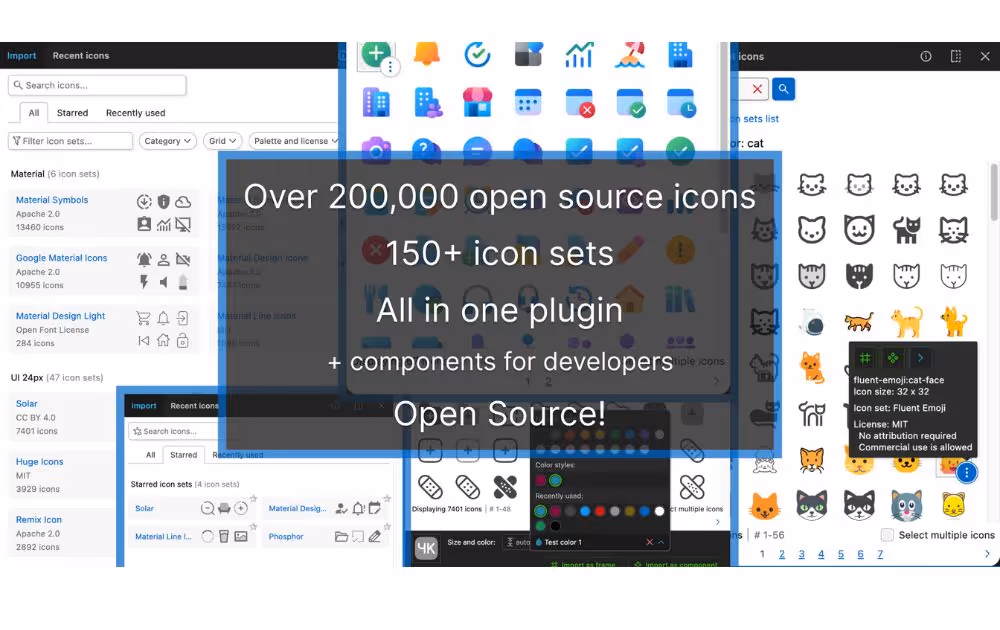Pick the magenta color style swatch

(541, 480)
